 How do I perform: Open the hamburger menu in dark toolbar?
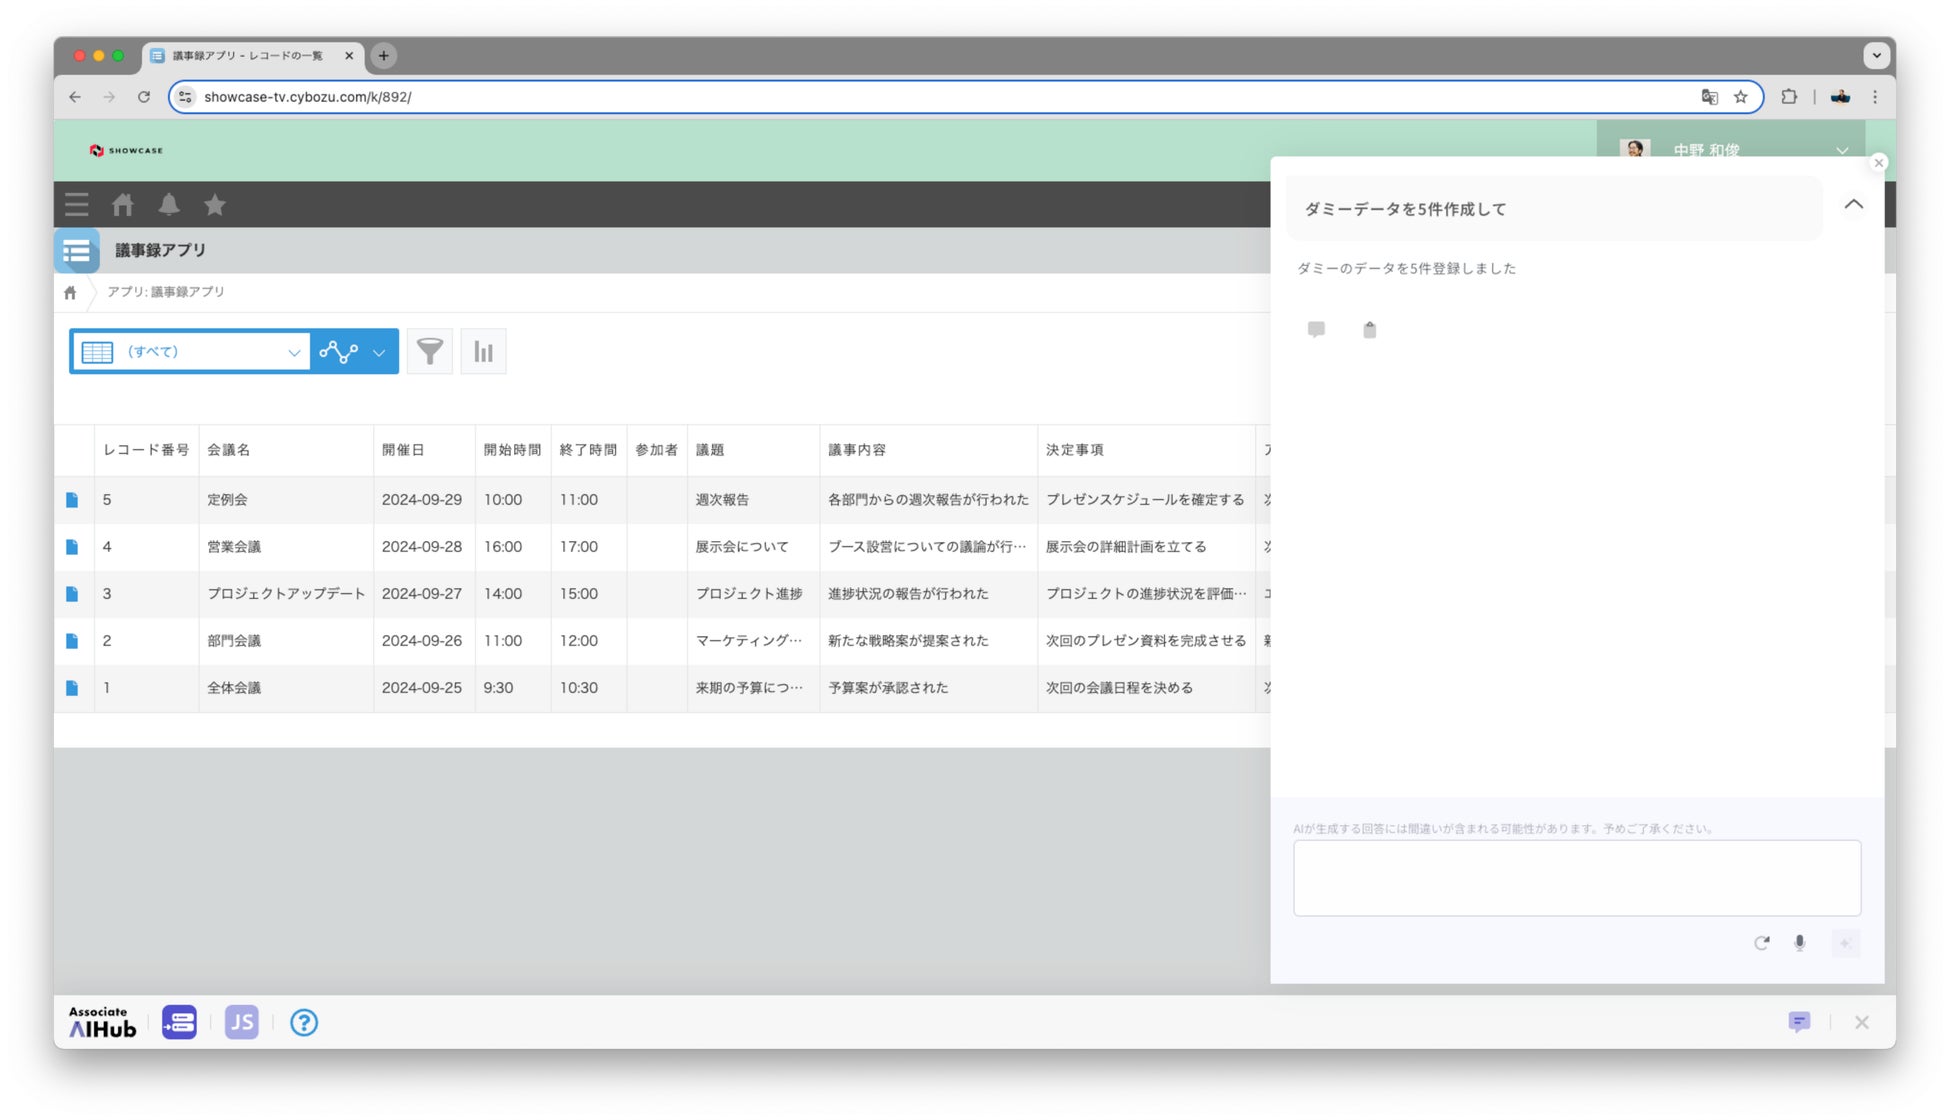coord(77,205)
